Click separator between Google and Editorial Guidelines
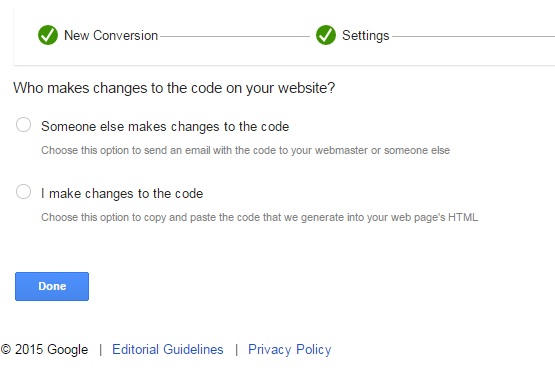Screen dimensions: 555x378 101,350
